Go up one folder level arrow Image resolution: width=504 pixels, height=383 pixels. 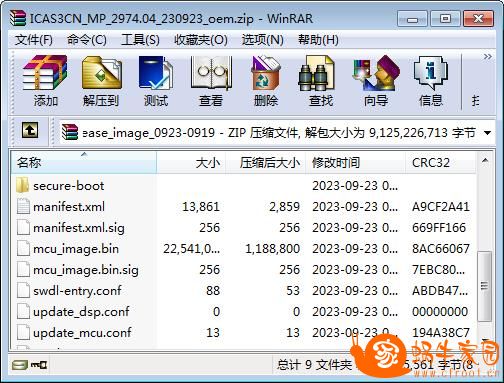click(x=30, y=130)
